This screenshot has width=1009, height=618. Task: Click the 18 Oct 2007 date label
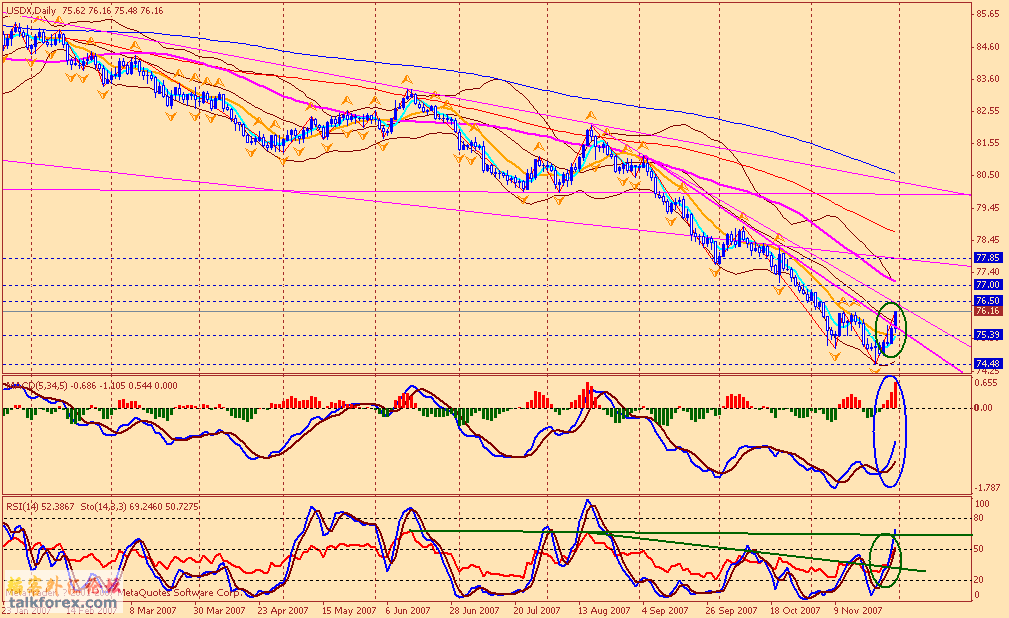pyautogui.click(x=795, y=610)
